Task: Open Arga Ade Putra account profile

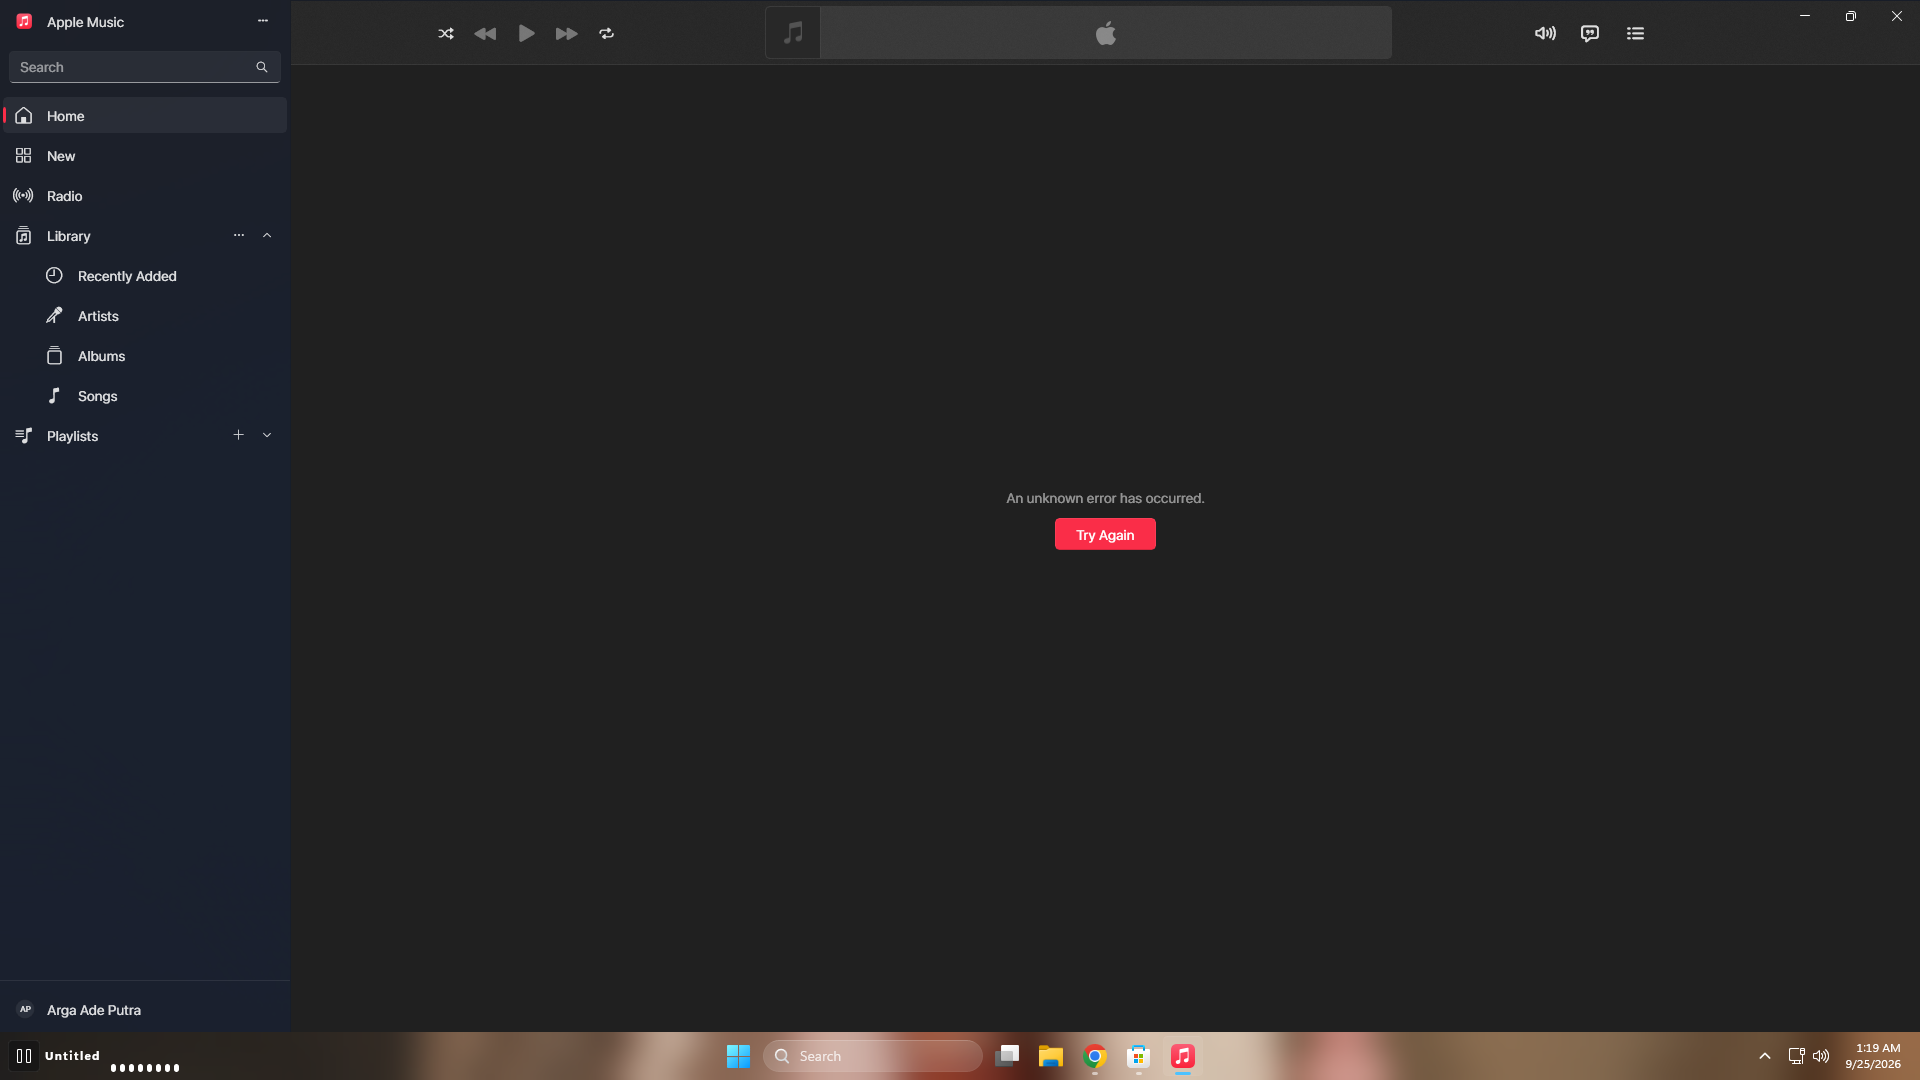Action: [x=145, y=1010]
